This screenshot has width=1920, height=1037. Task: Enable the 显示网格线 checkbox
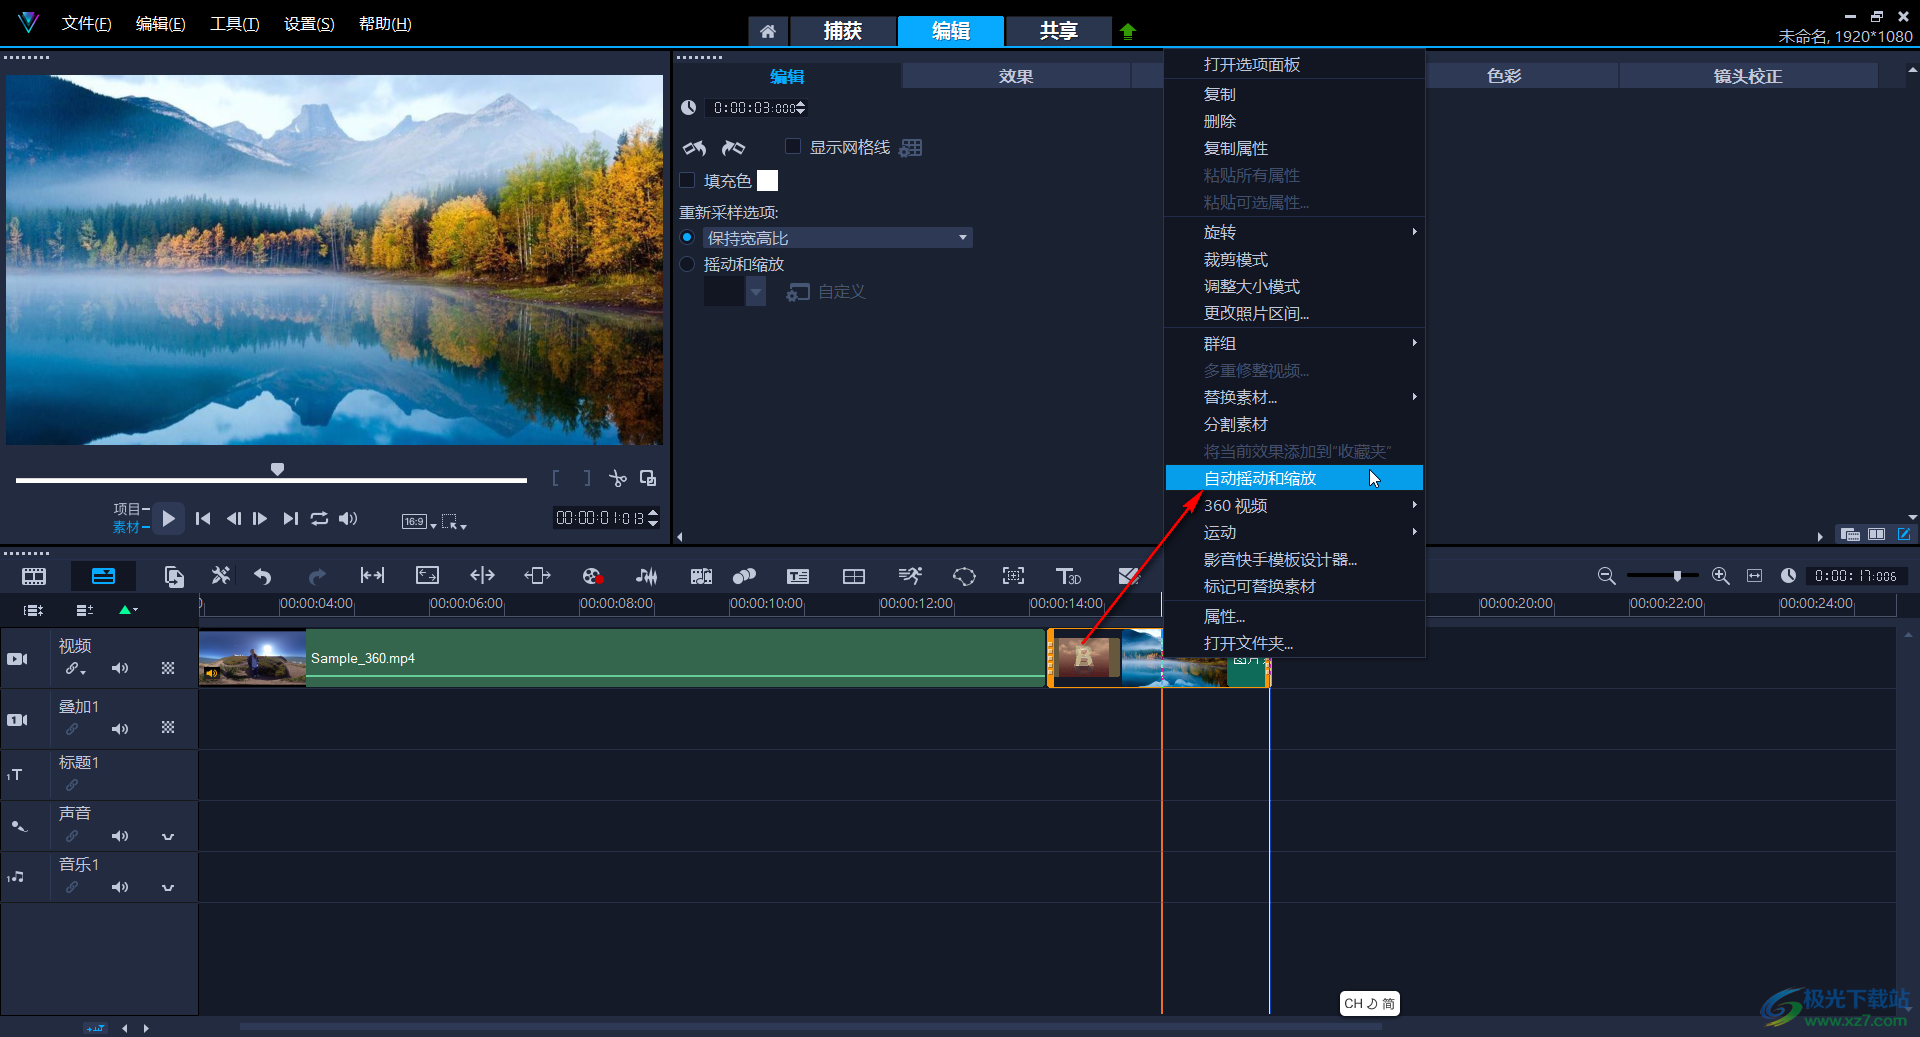tap(793, 147)
